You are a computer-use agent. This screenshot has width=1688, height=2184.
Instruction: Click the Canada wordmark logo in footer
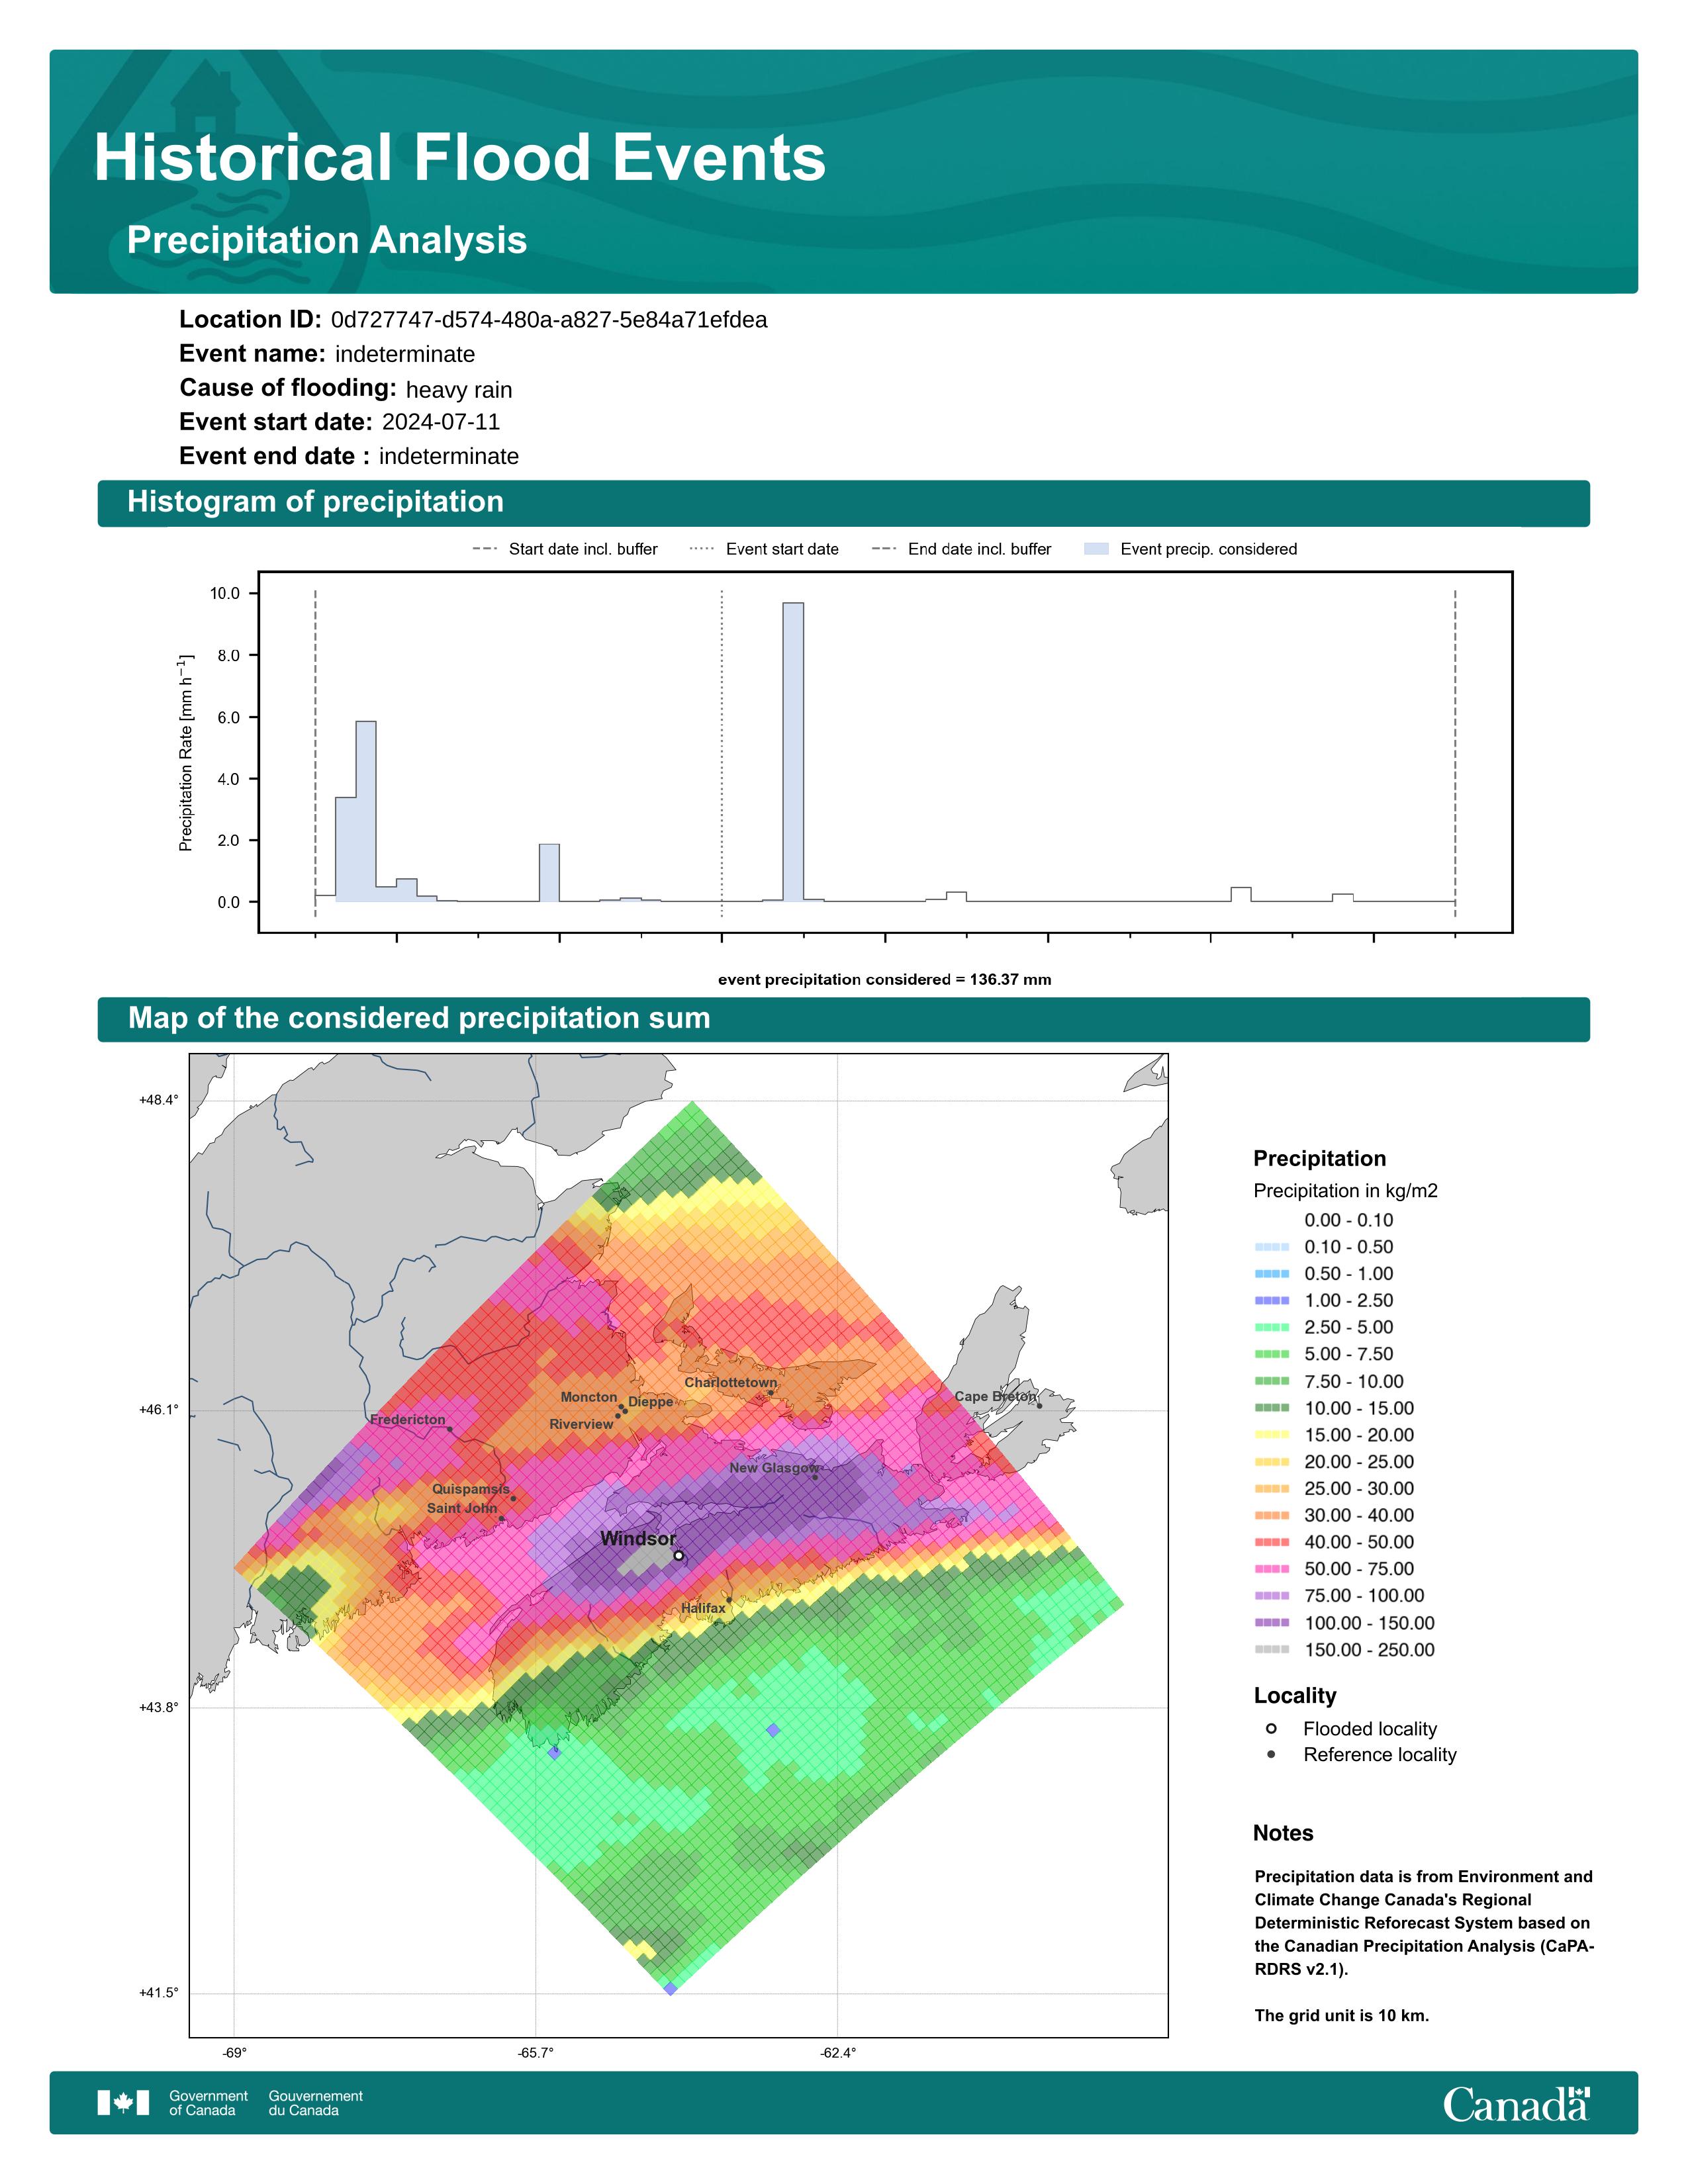[x=1516, y=2104]
